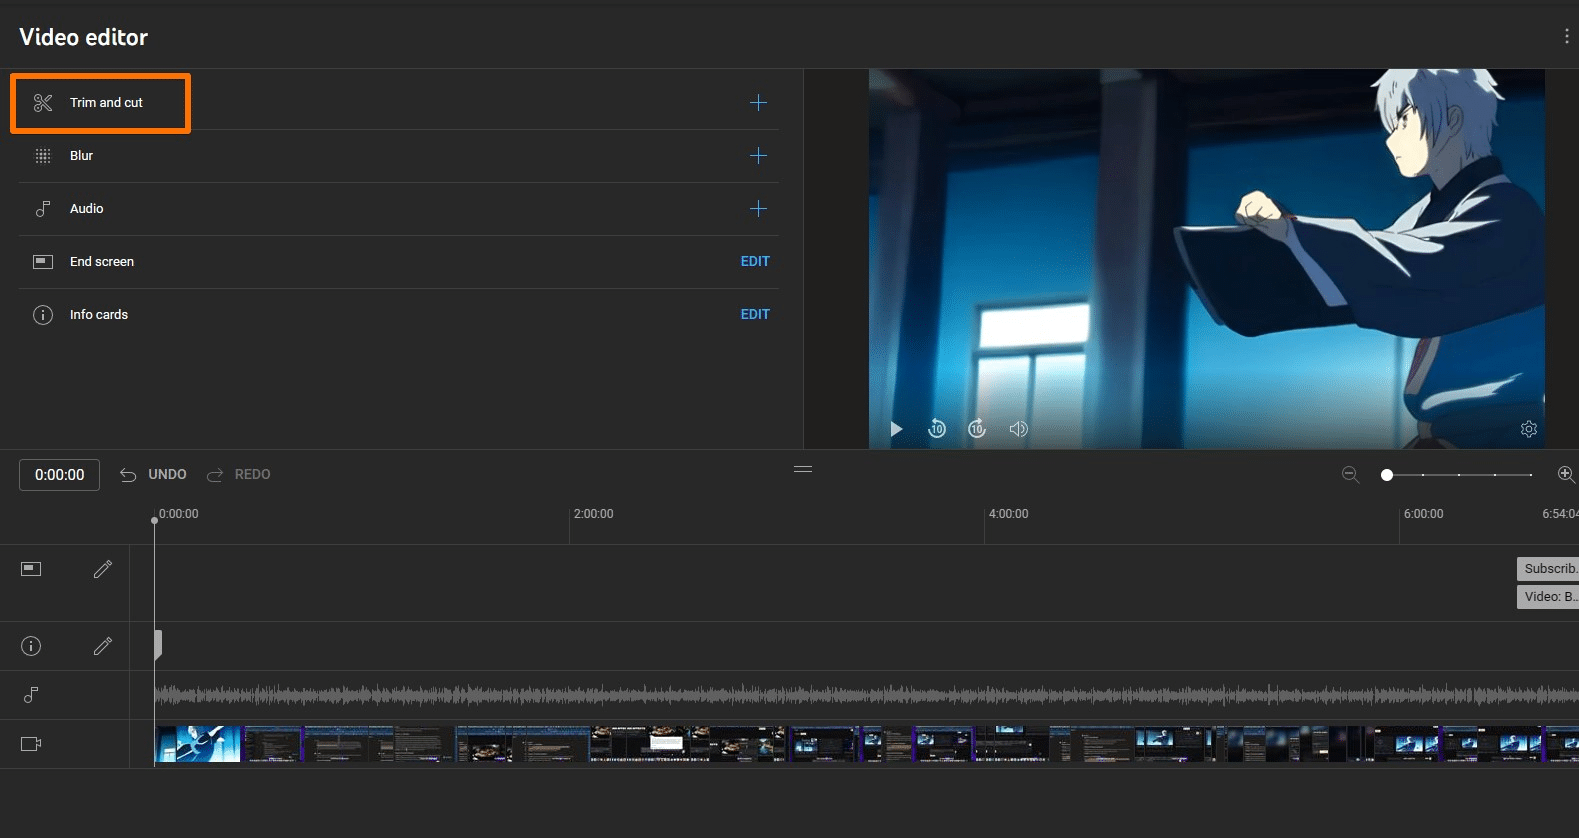Click the 4:00:00 timeline mark

1008,514
